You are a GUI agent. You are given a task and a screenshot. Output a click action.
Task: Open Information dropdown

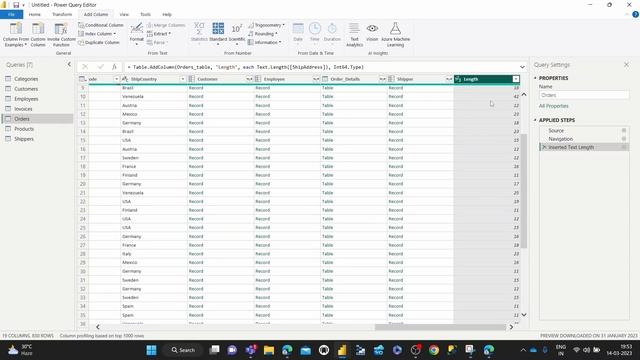click(x=264, y=42)
